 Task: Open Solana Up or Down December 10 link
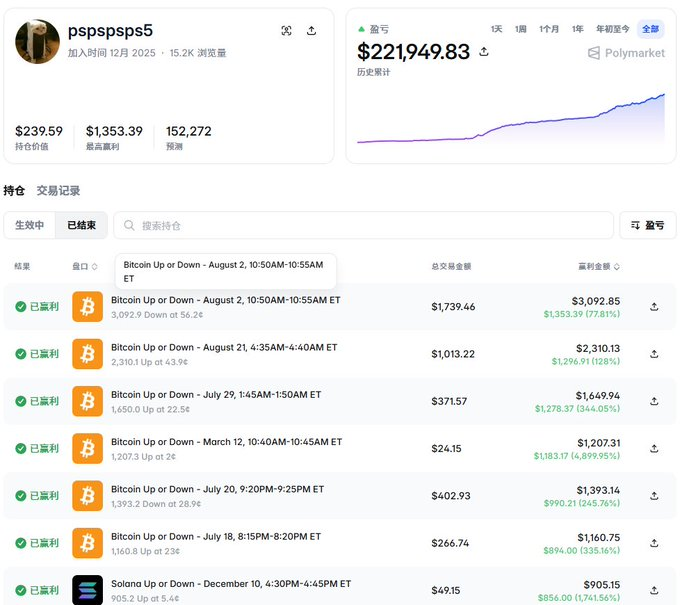[x=231, y=584]
